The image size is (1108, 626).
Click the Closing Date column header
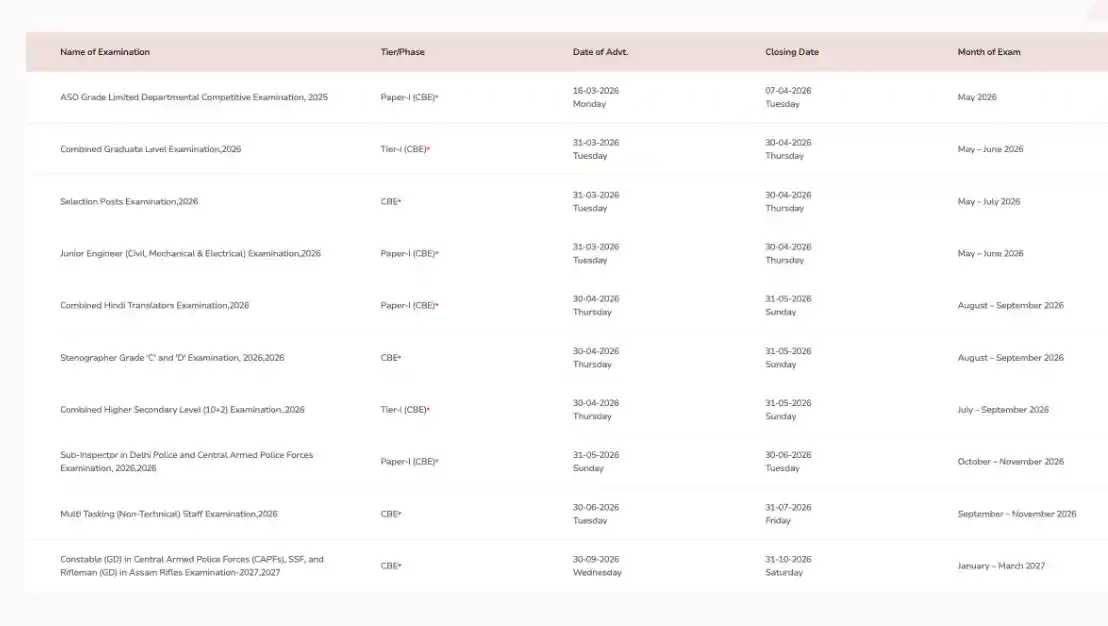pyautogui.click(x=792, y=52)
